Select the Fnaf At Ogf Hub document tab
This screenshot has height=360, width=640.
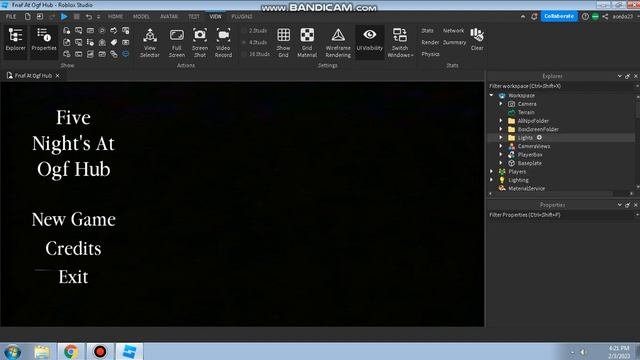point(33,76)
